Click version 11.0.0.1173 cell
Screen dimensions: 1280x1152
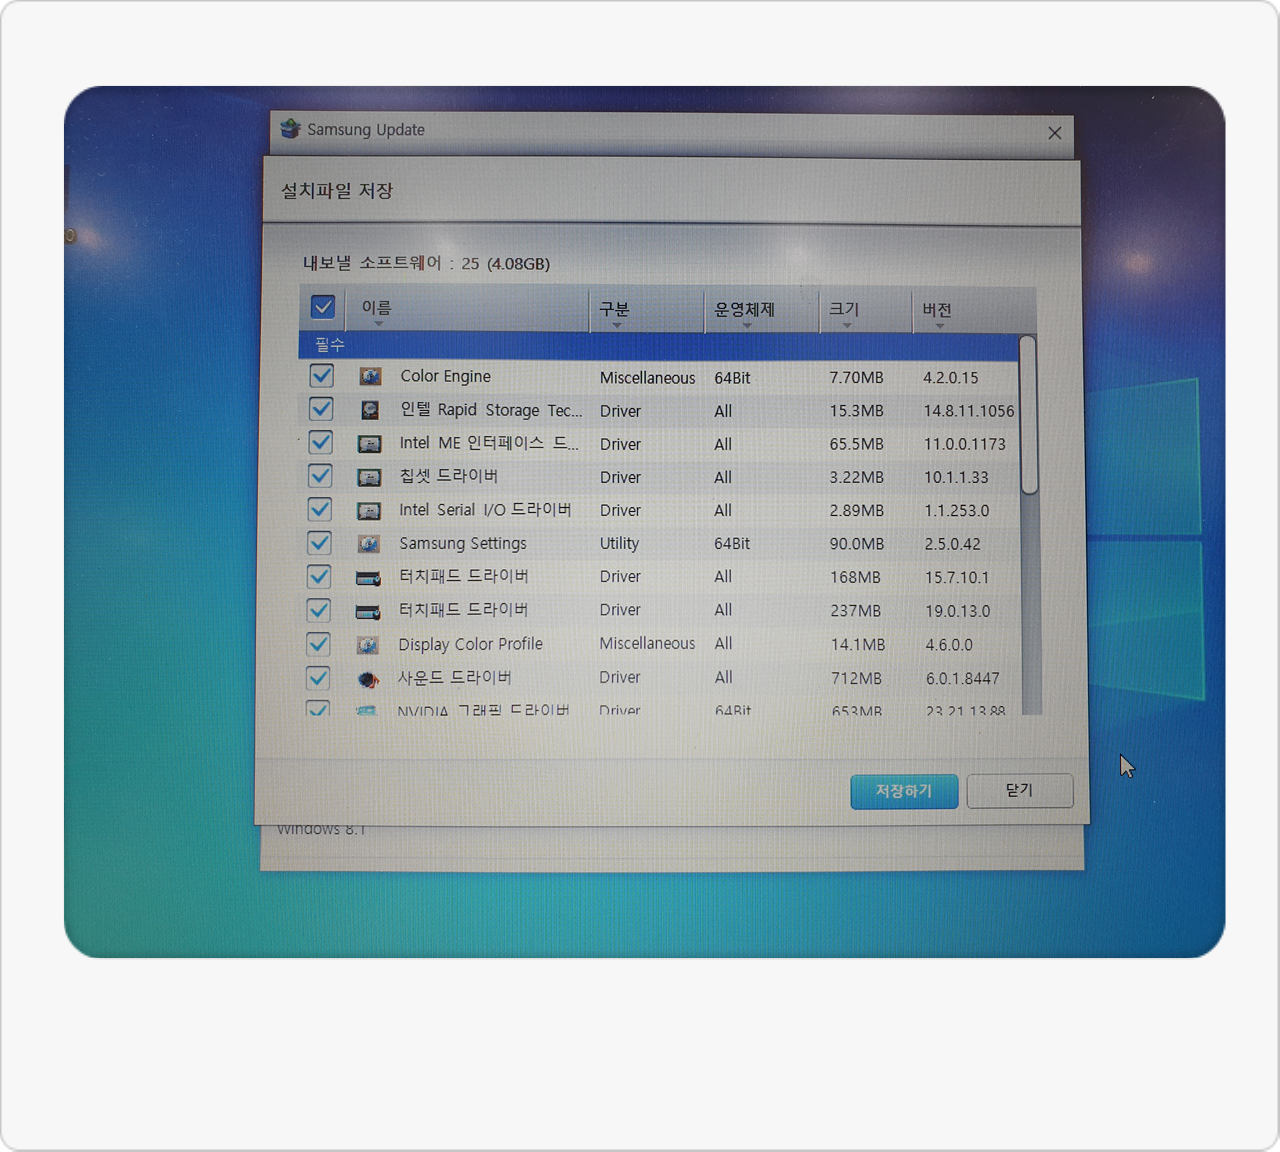coord(965,444)
